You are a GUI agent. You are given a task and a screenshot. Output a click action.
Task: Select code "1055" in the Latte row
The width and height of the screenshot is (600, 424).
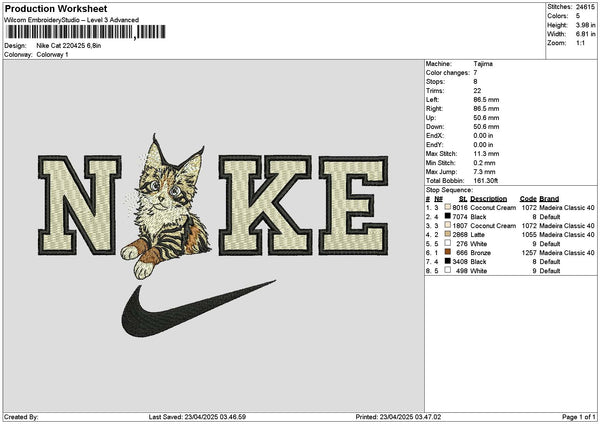[x=529, y=235]
